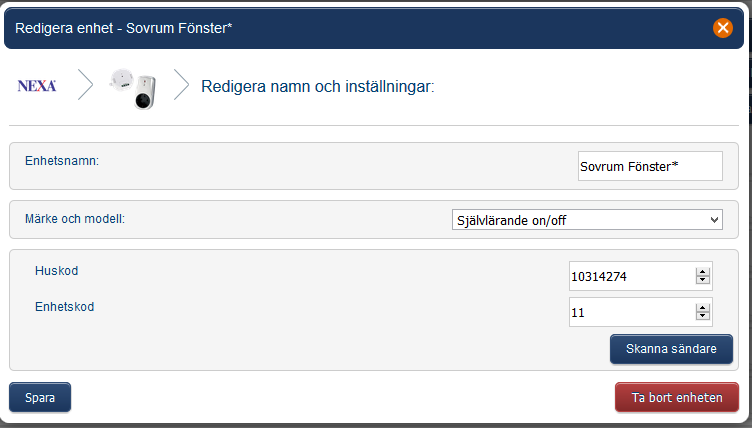Image resolution: width=752 pixels, height=428 pixels.
Task: Click the Ta bort enheten button
Action: click(676, 397)
